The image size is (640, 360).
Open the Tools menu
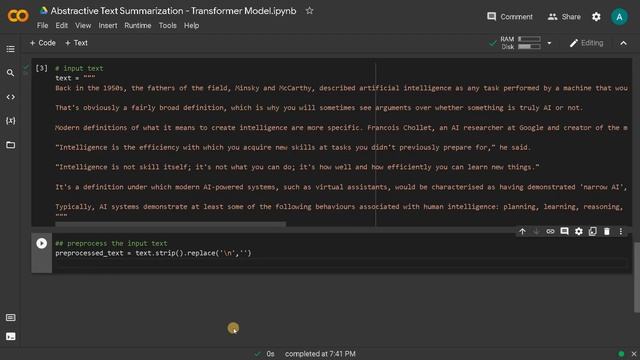(167, 25)
